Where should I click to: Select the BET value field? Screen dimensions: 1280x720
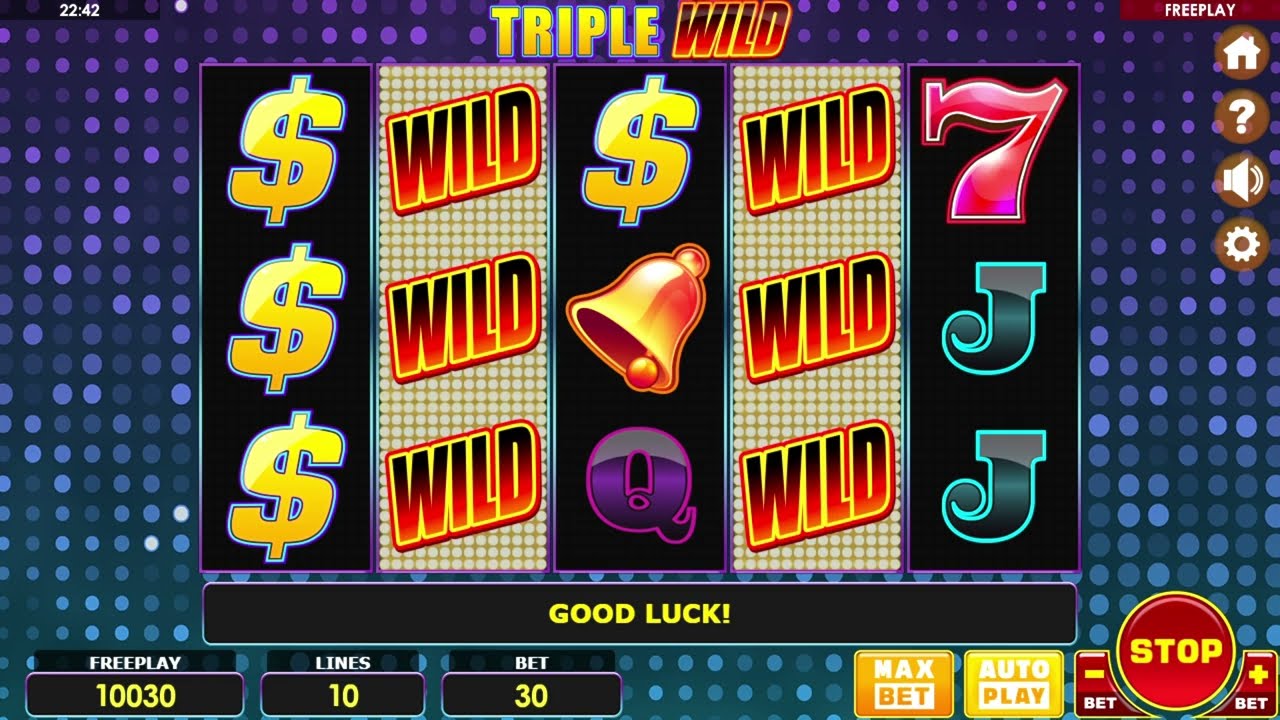pyautogui.click(x=531, y=695)
